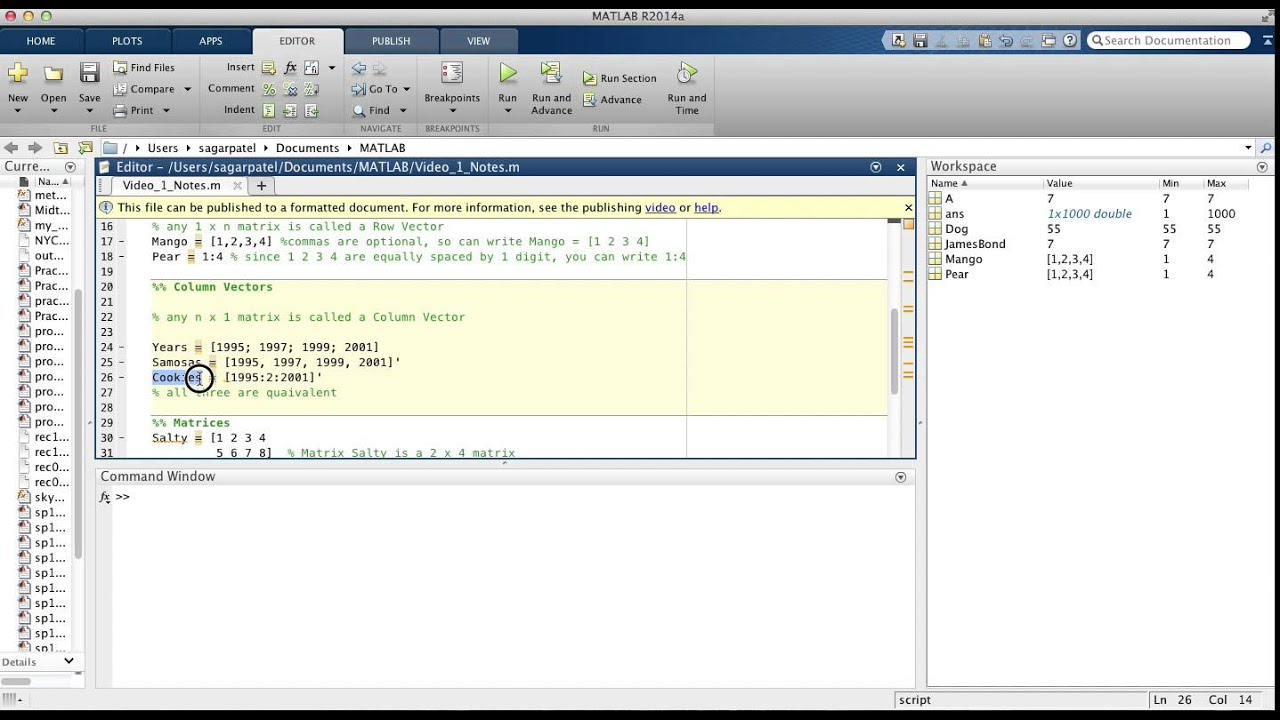Viewport: 1280px width, 720px height.
Task: Open the help link in the info bar
Action: (x=706, y=208)
